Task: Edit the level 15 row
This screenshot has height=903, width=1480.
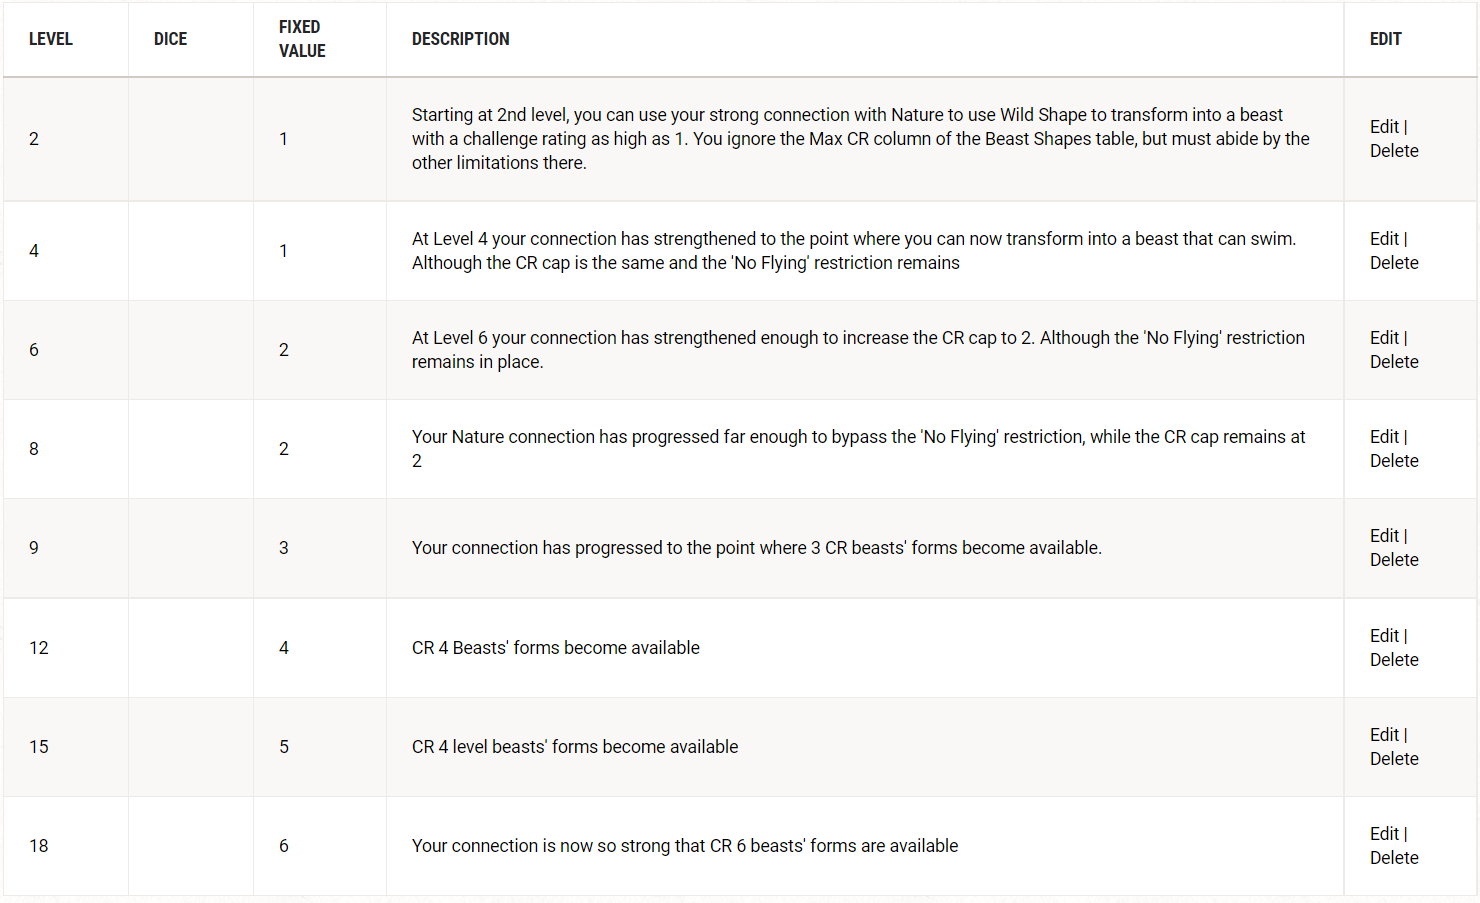Action: (1384, 735)
